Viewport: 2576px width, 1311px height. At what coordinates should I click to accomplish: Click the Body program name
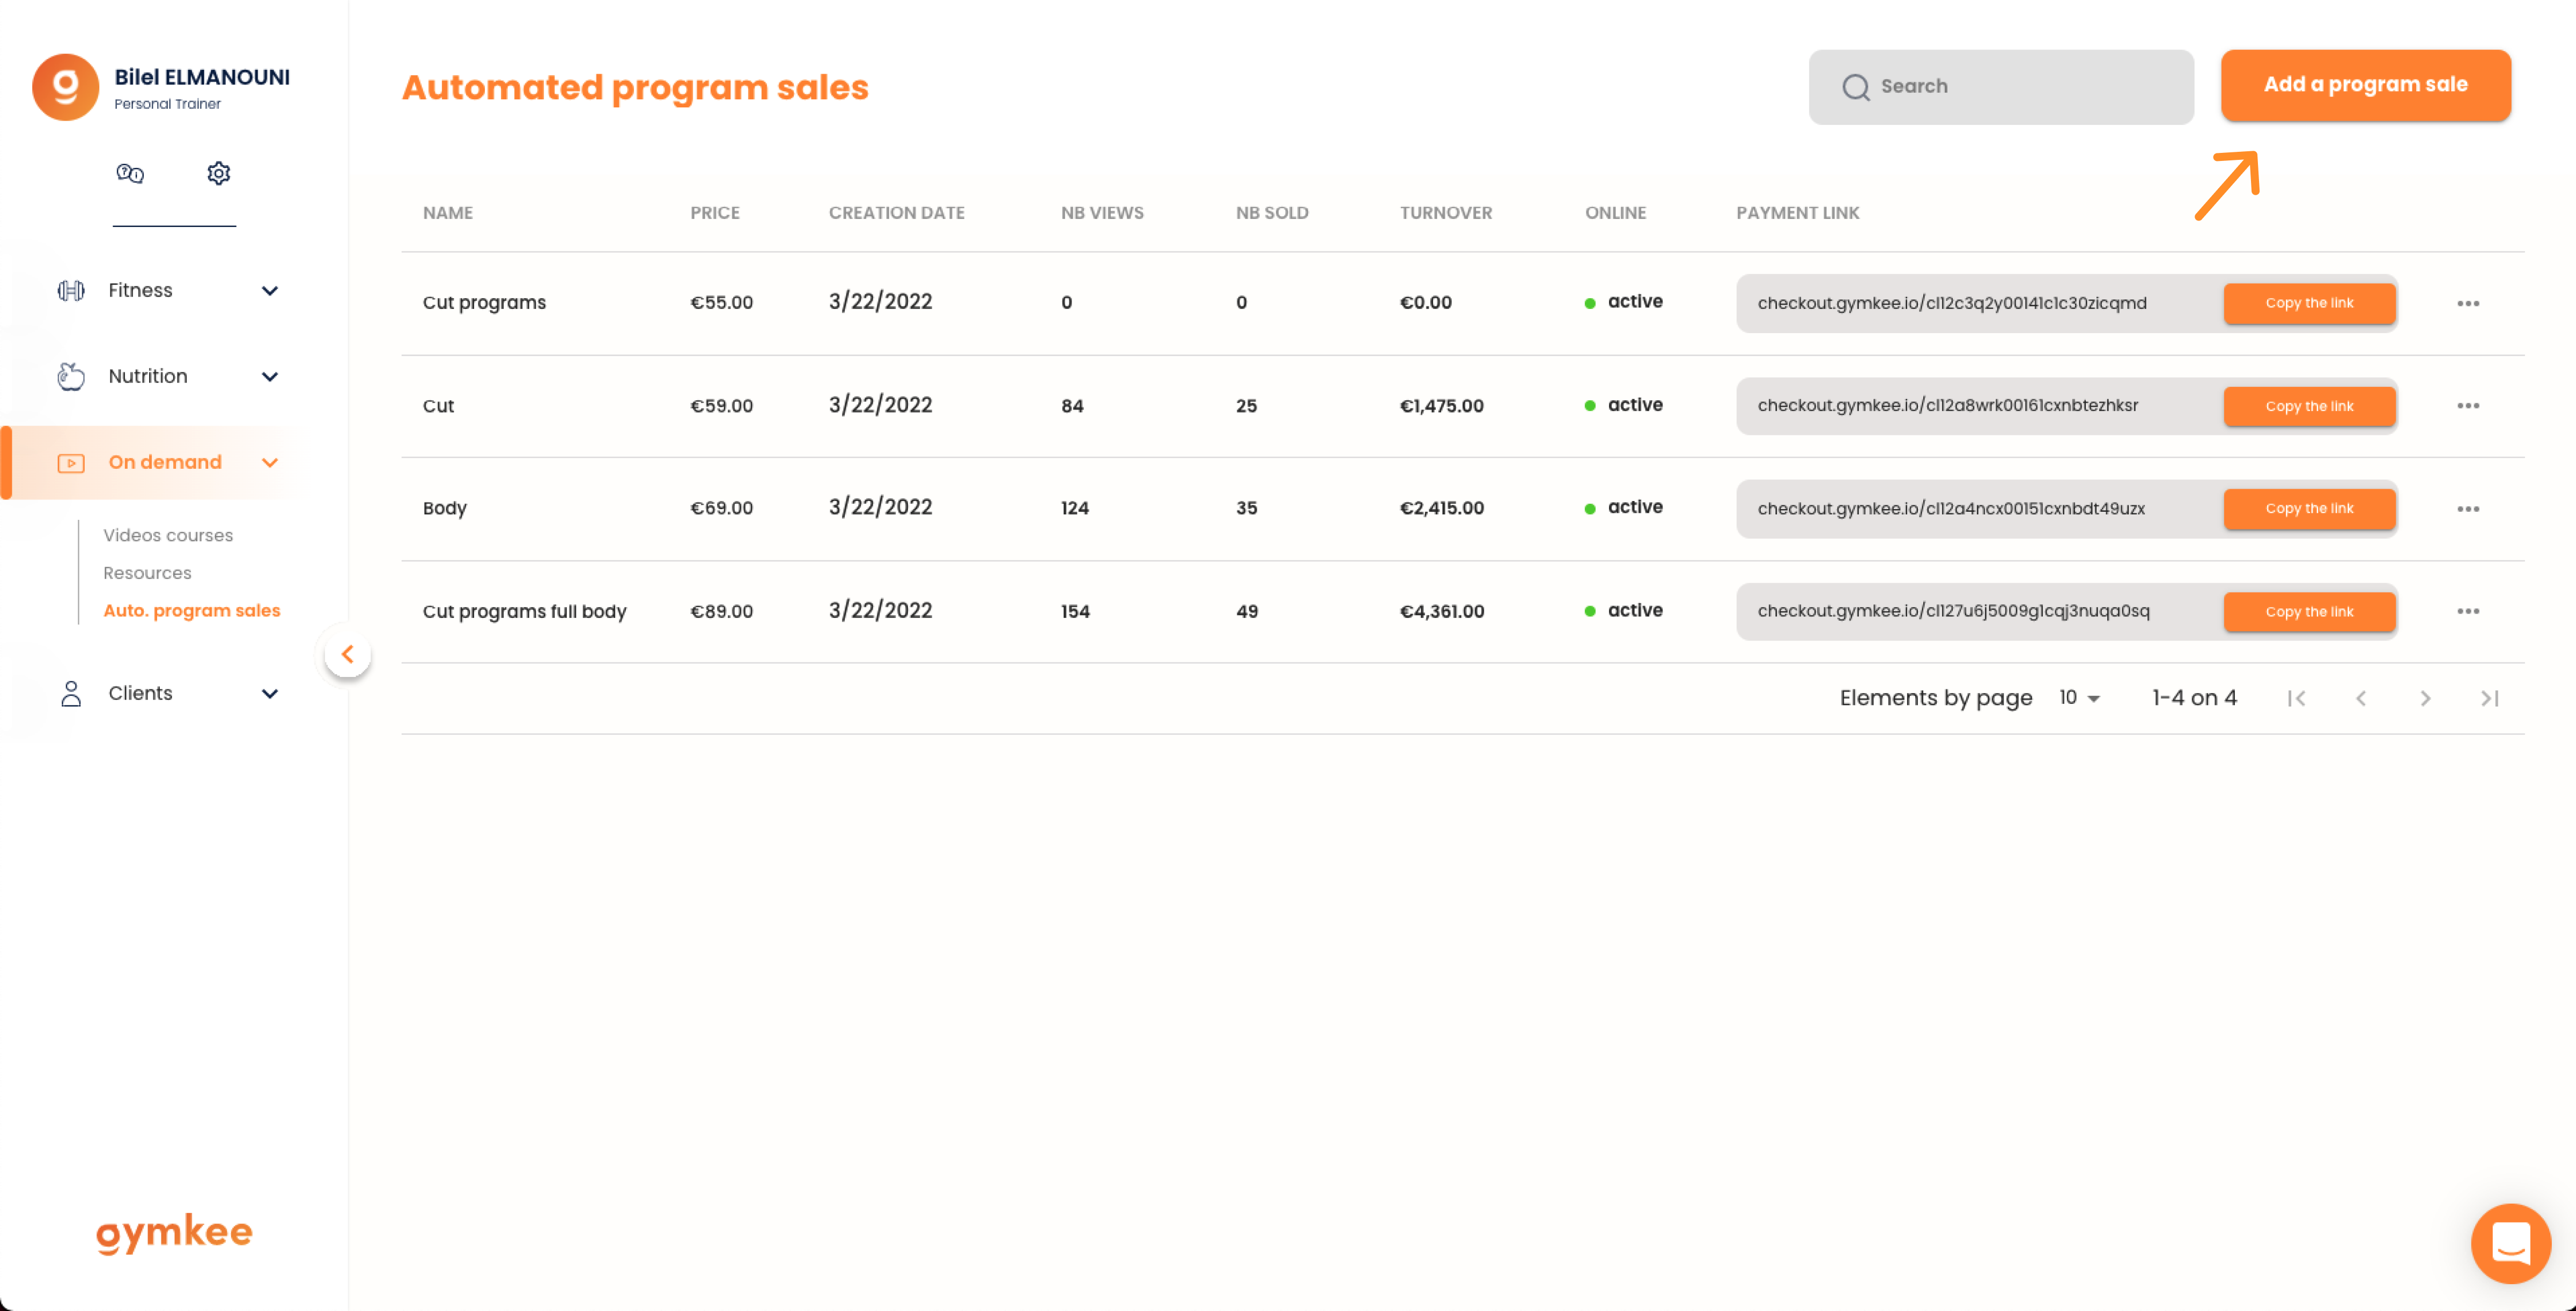(x=445, y=508)
